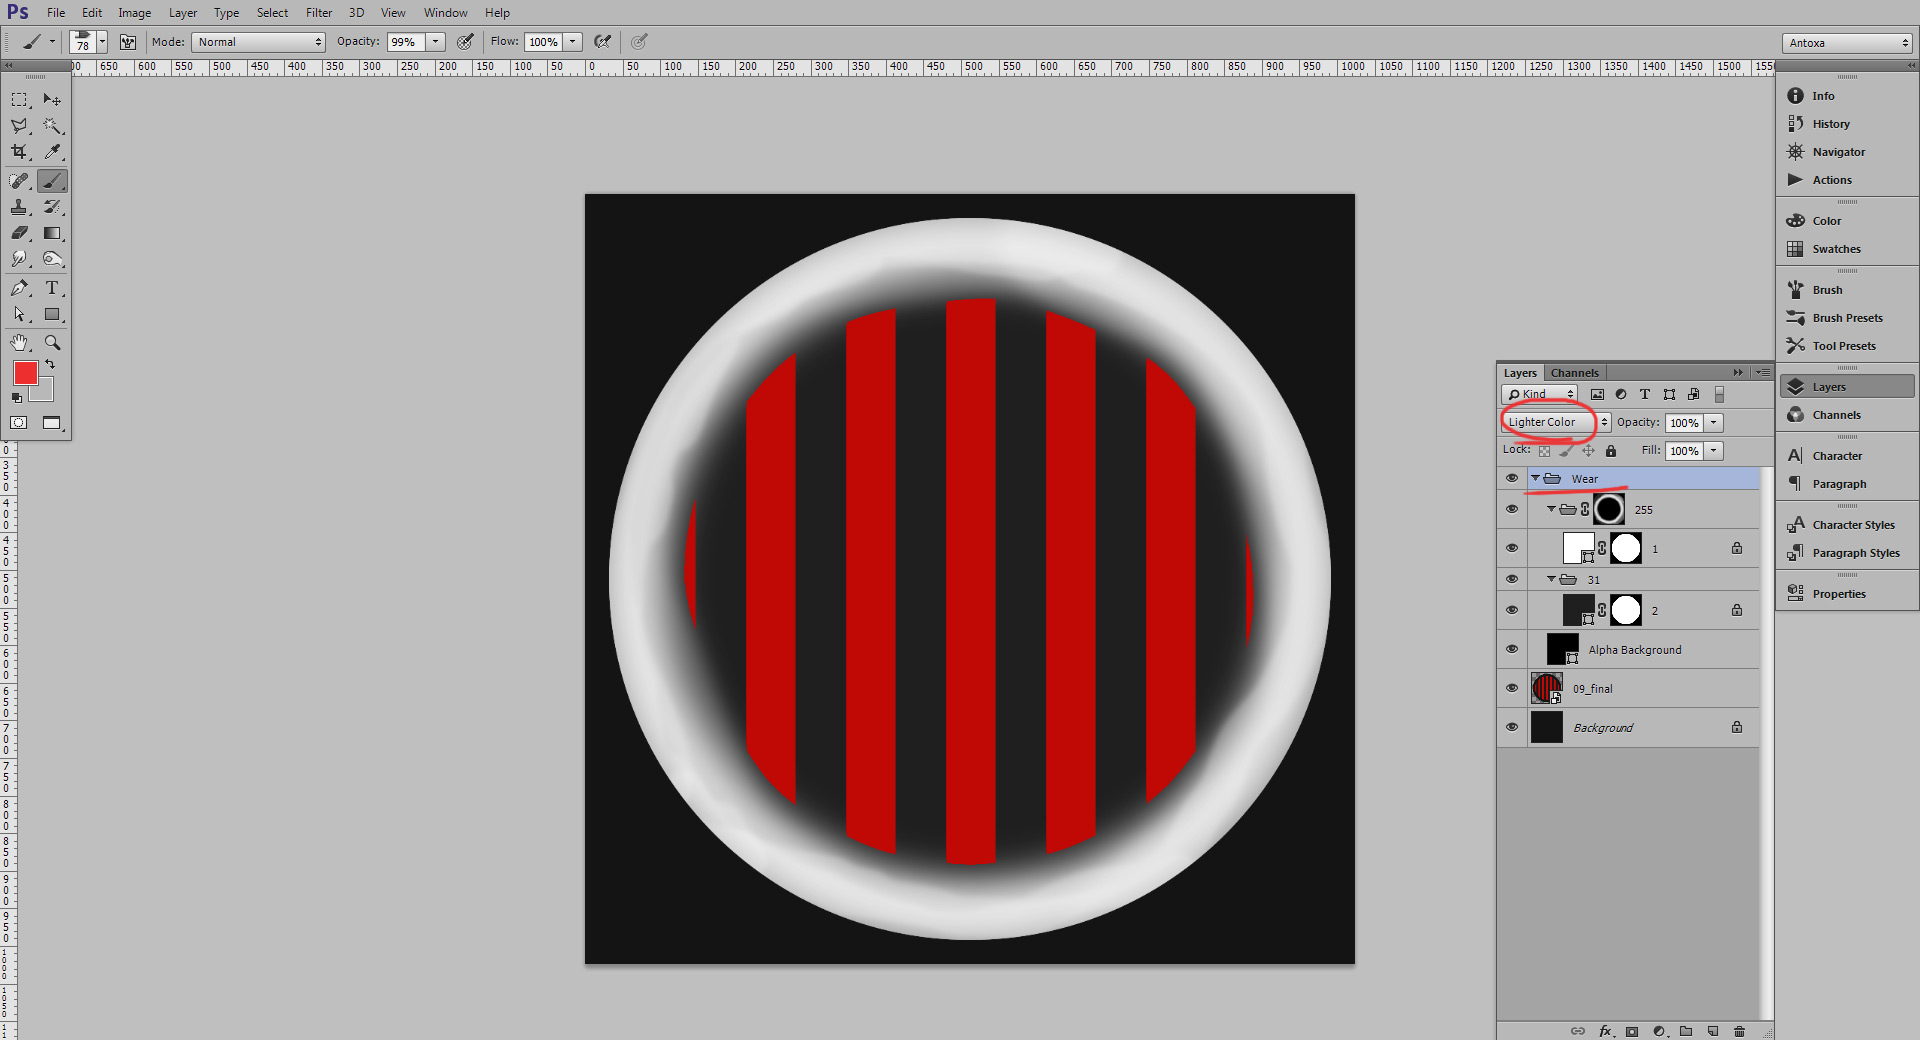The height and width of the screenshot is (1040, 1920).
Task: Toggle the lock all padlock in Lock row
Action: click(1611, 451)
